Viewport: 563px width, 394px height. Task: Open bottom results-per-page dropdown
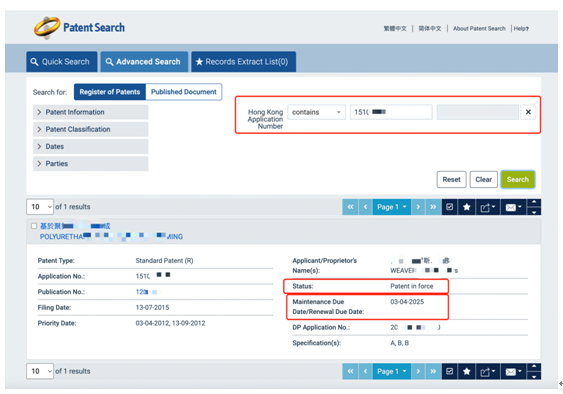[40, 371]
